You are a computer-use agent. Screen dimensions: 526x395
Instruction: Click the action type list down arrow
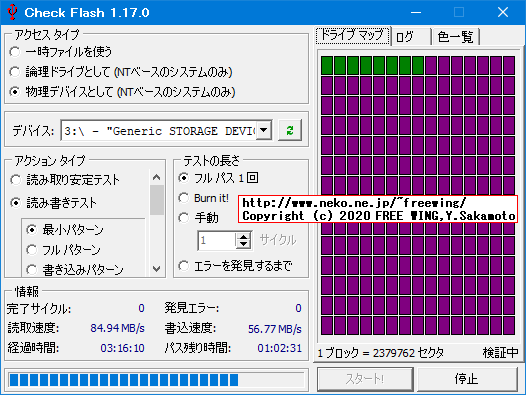coord(156,269)
